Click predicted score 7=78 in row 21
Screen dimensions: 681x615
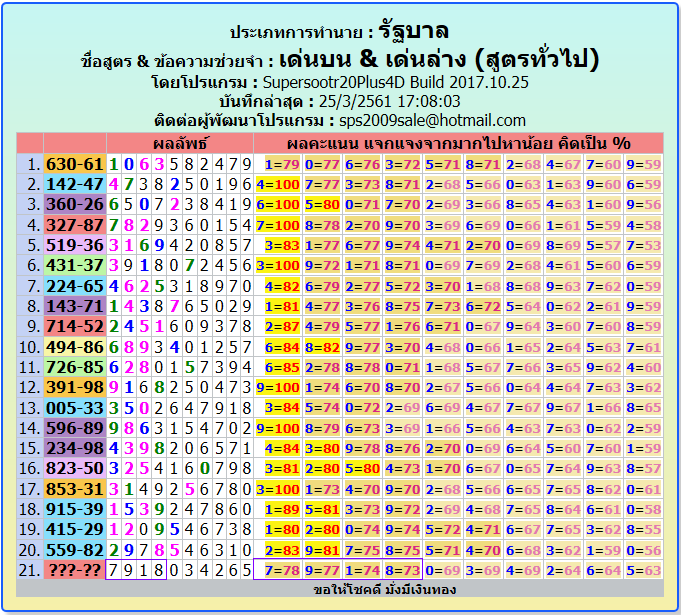(282, 570)
